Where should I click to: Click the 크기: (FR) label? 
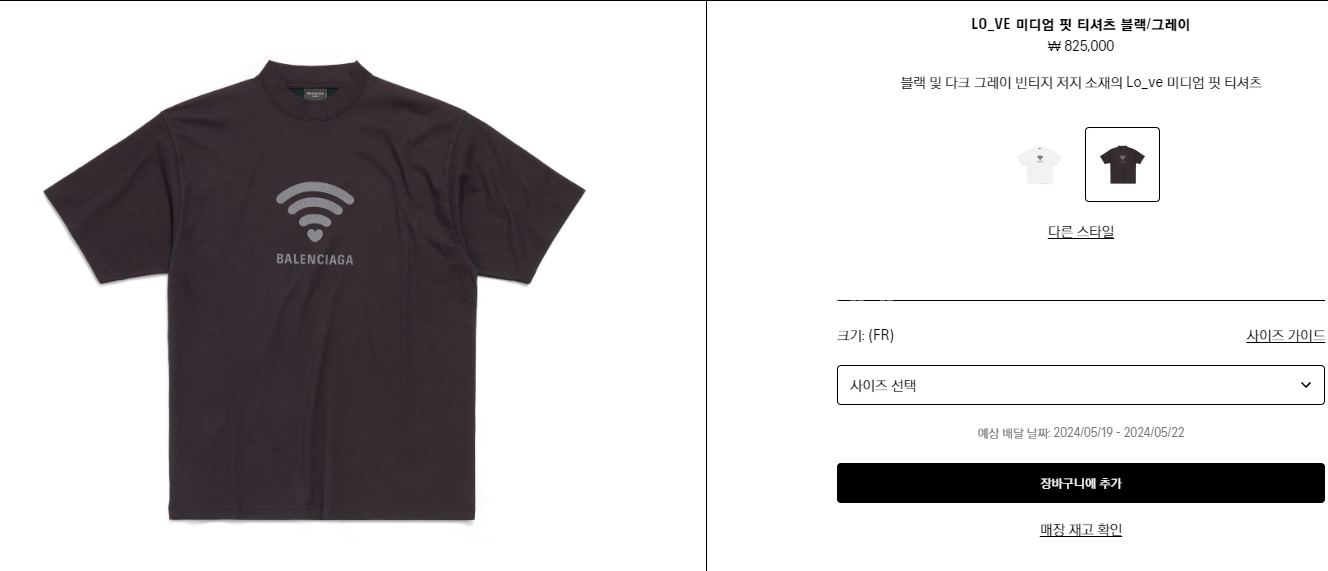866,335
